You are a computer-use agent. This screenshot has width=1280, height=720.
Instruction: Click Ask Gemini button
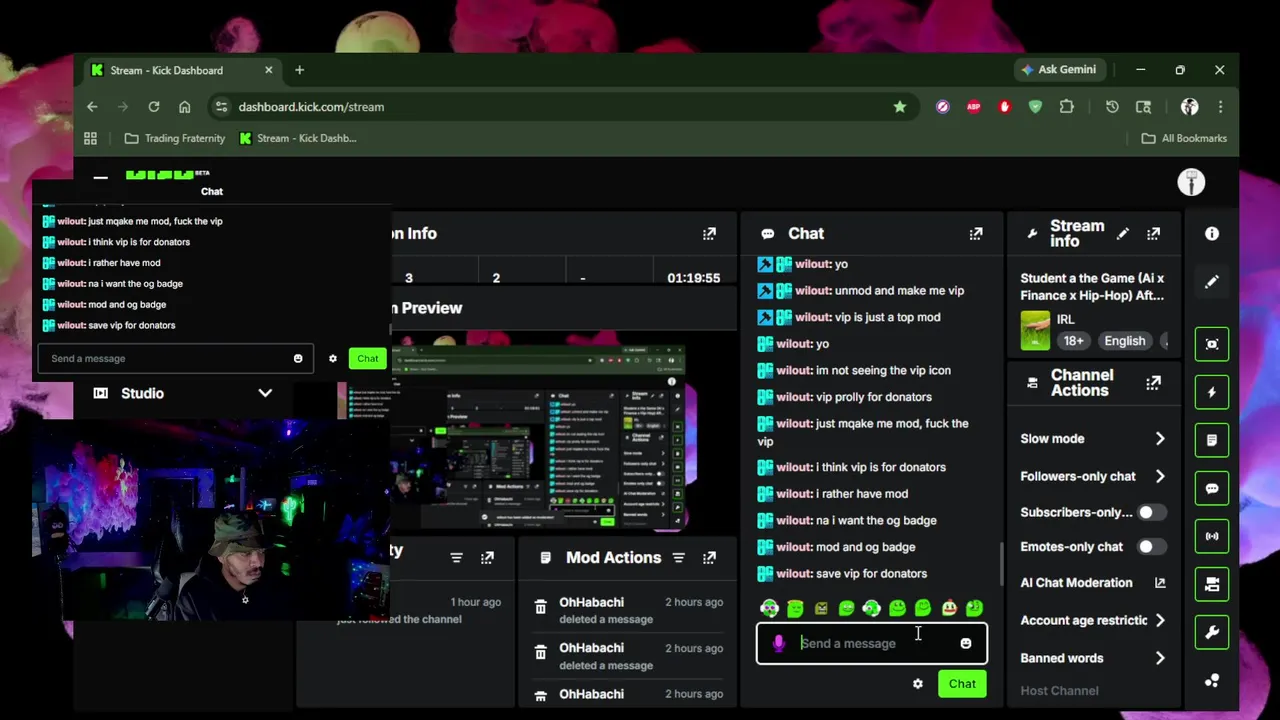tap(1058, 70)
